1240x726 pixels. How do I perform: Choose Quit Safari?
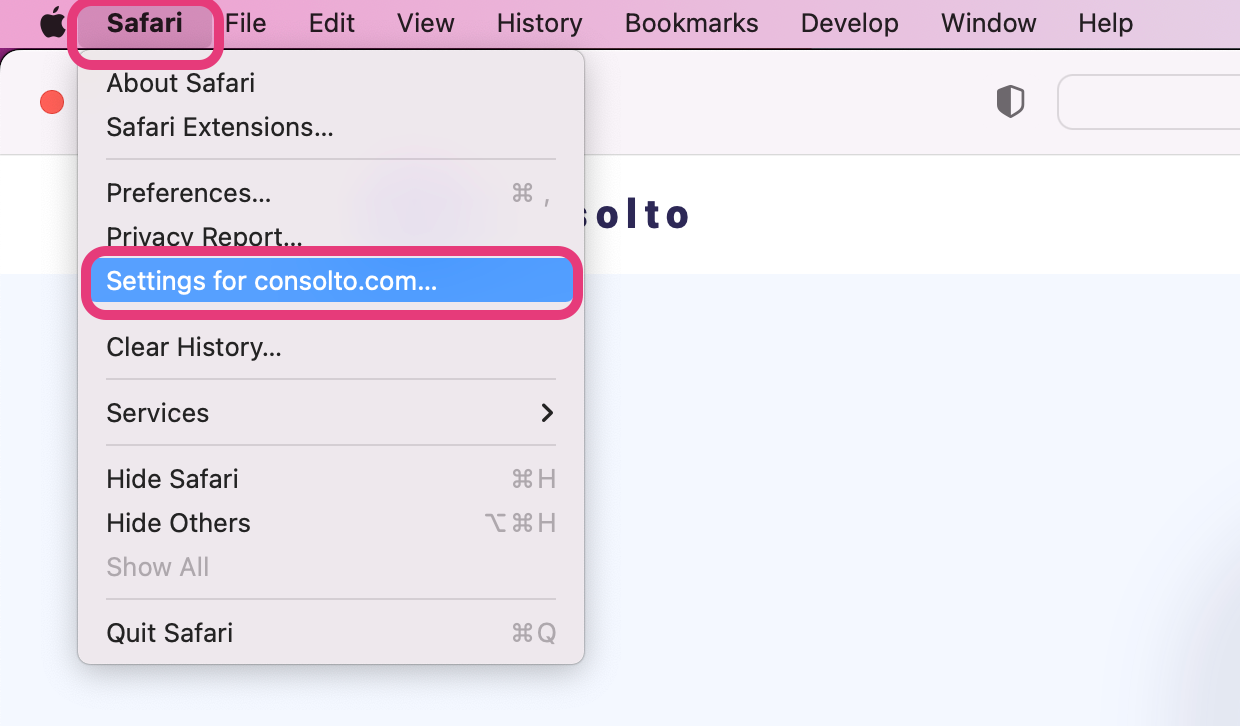[331, 633]
